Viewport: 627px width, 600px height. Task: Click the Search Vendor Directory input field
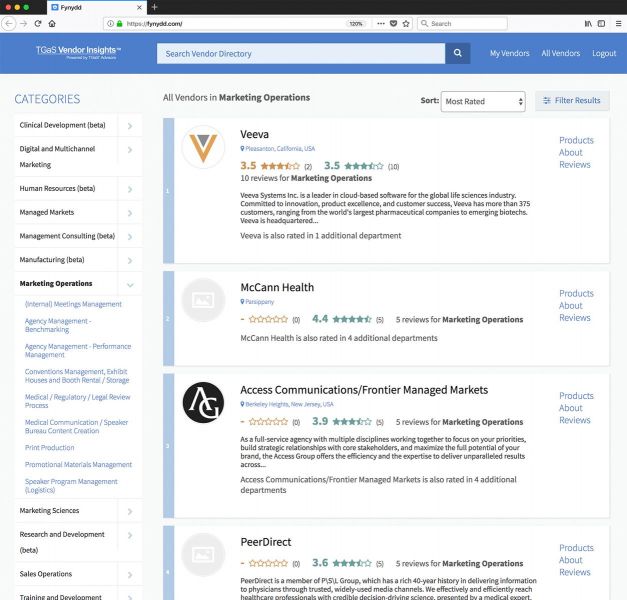tap(300, 54)
